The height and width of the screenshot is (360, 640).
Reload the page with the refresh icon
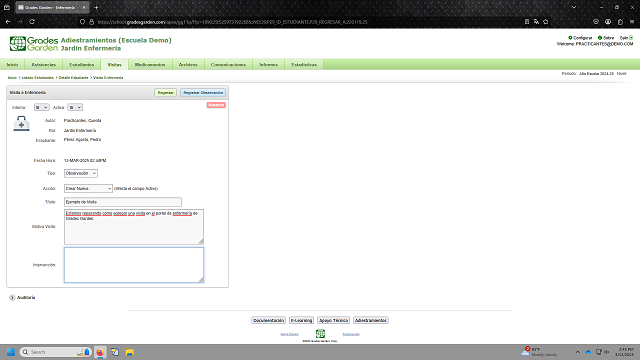click(x=32, y=22)
